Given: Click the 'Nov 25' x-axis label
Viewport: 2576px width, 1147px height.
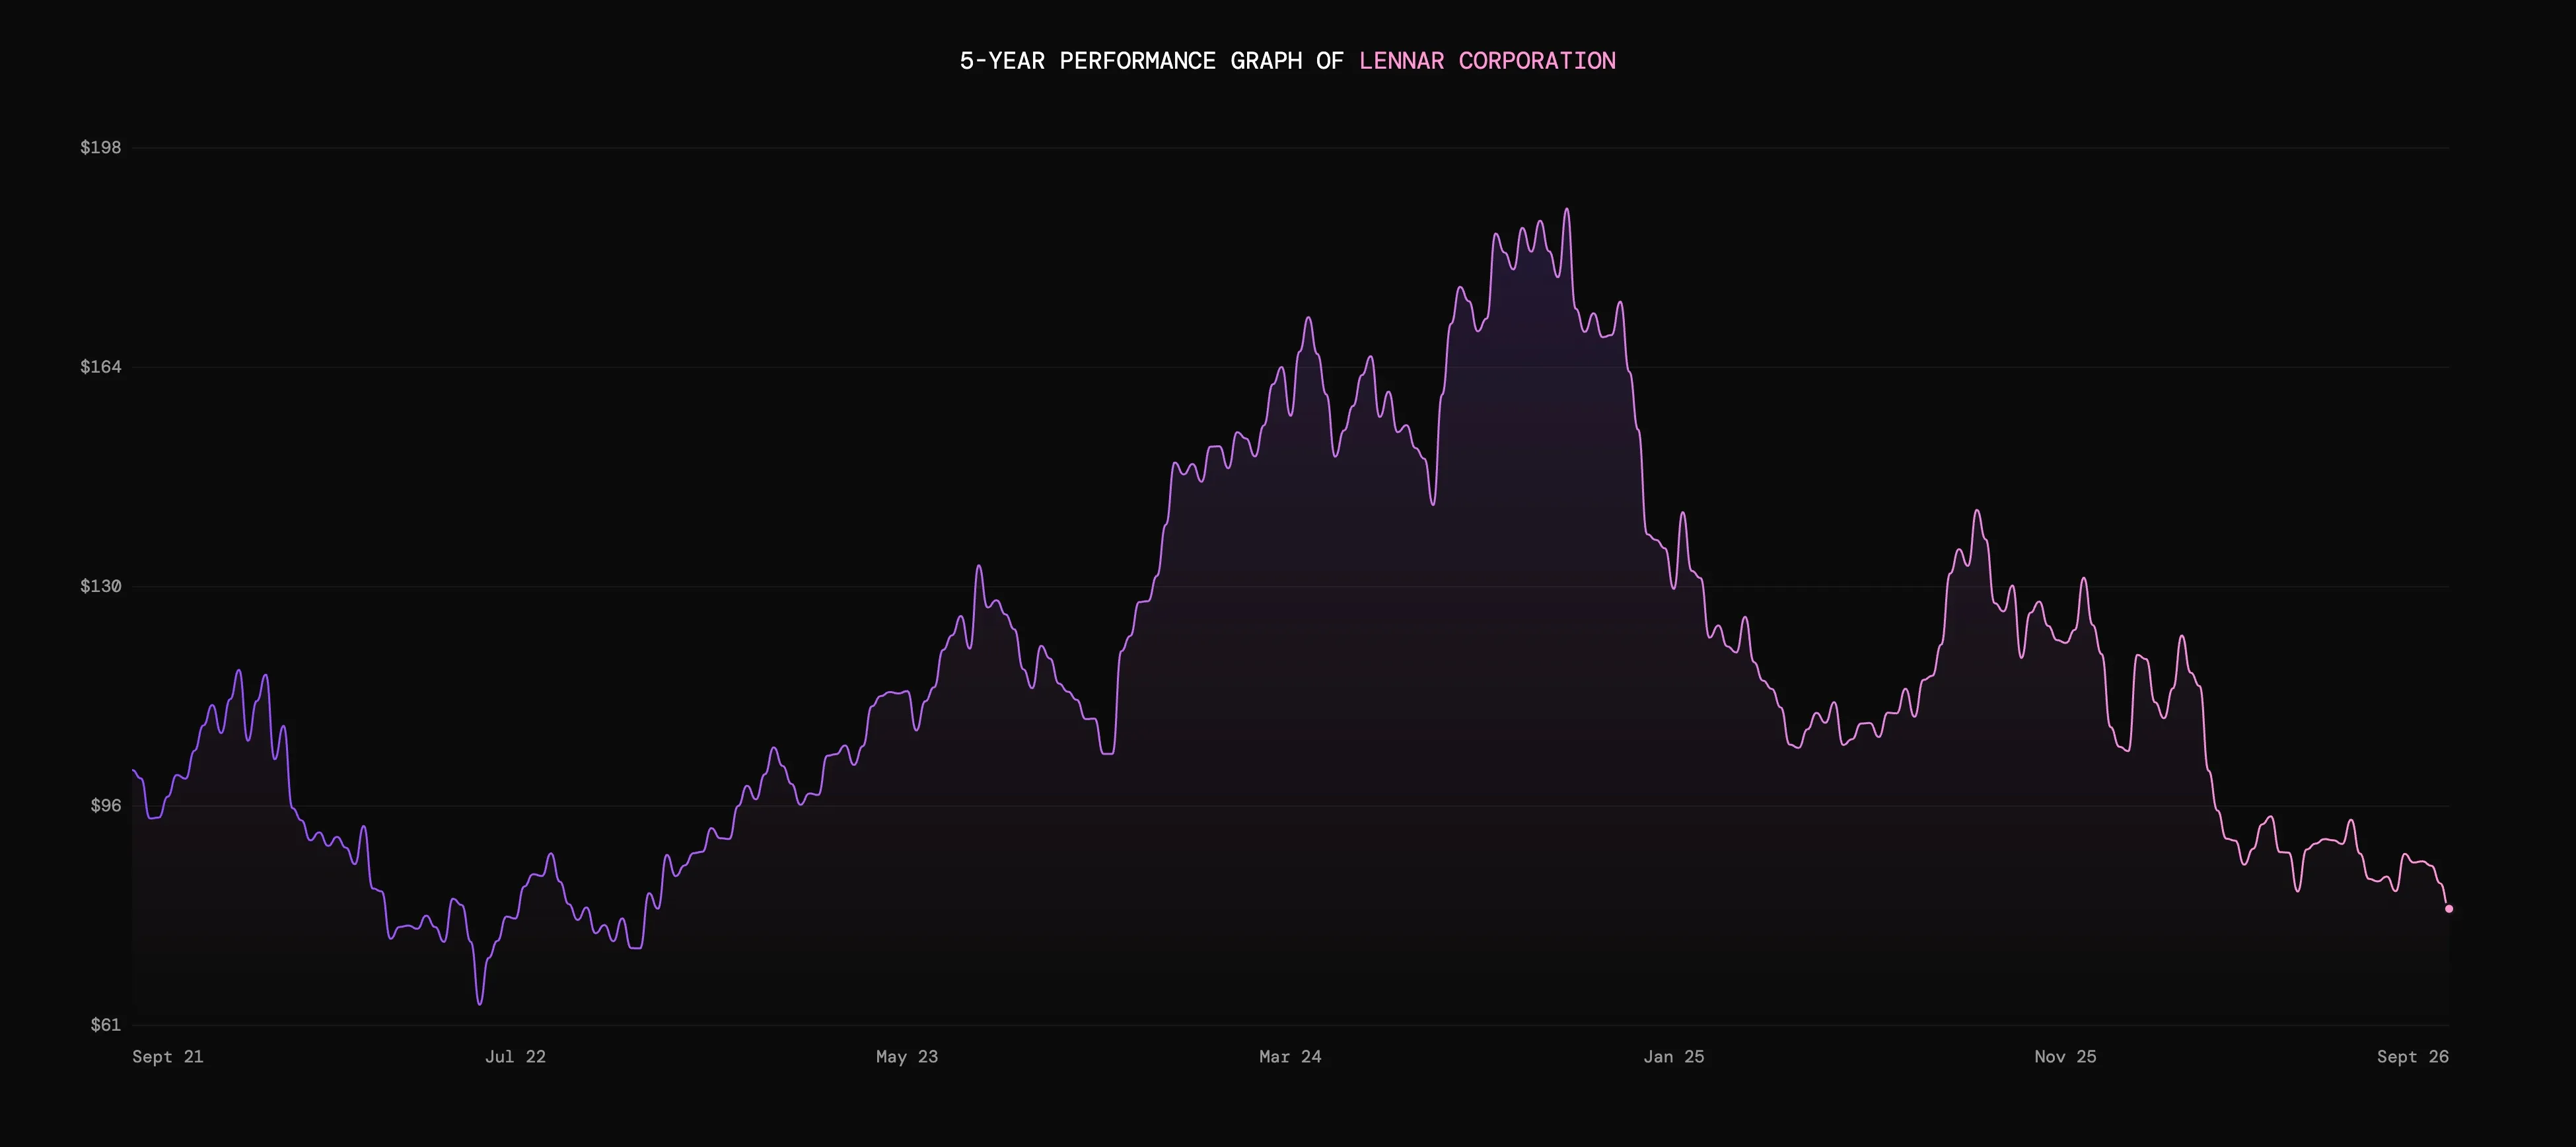Looking at the screenshot, I should (2065, 1057).
